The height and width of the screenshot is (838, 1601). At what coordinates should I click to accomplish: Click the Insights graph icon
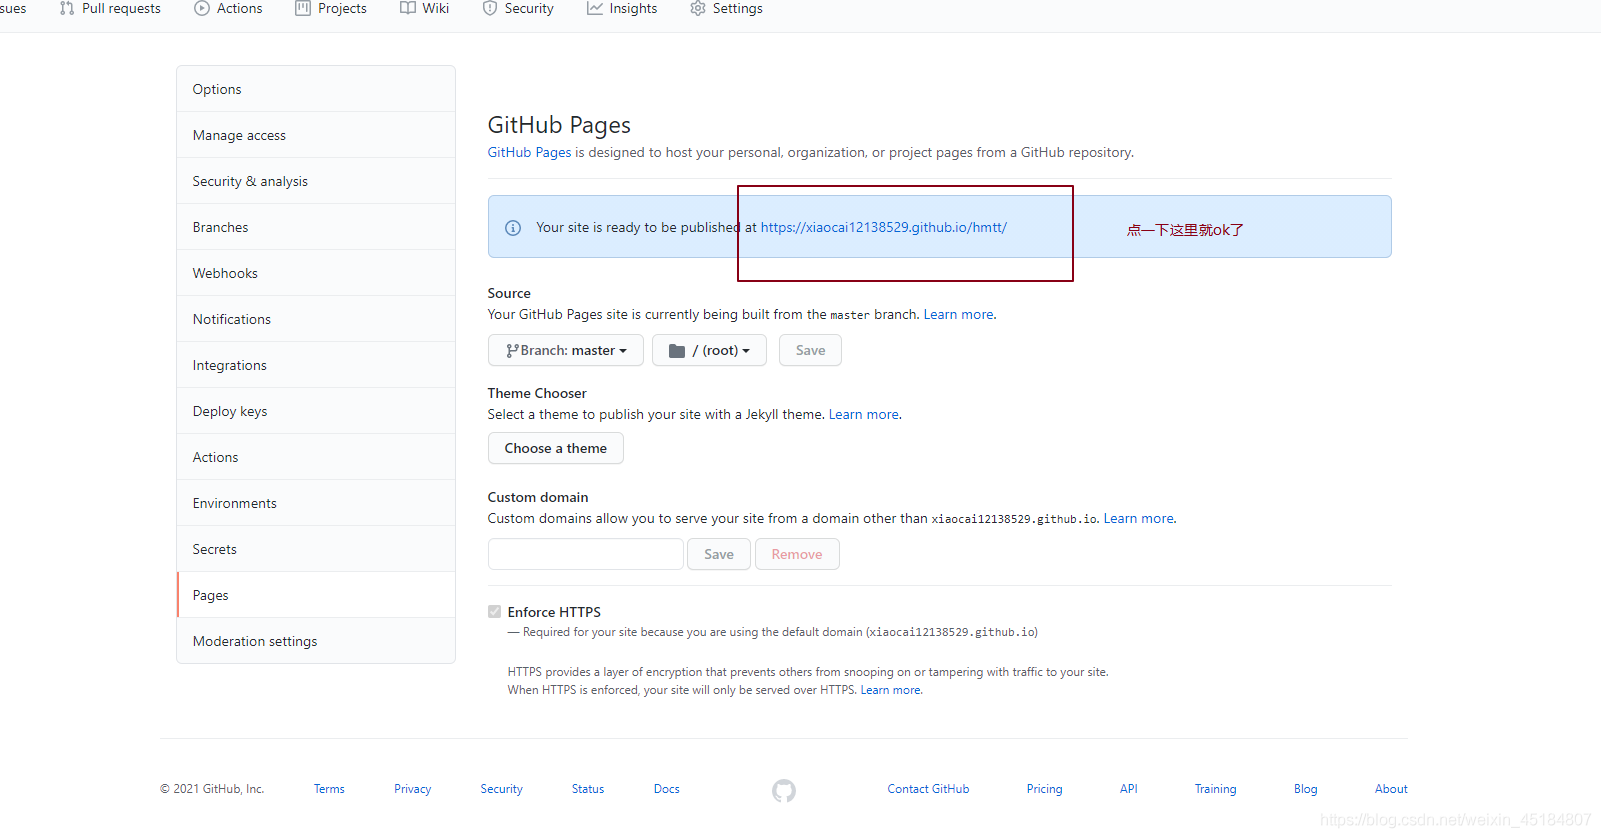pyautogui.click(x=595, y=8)
